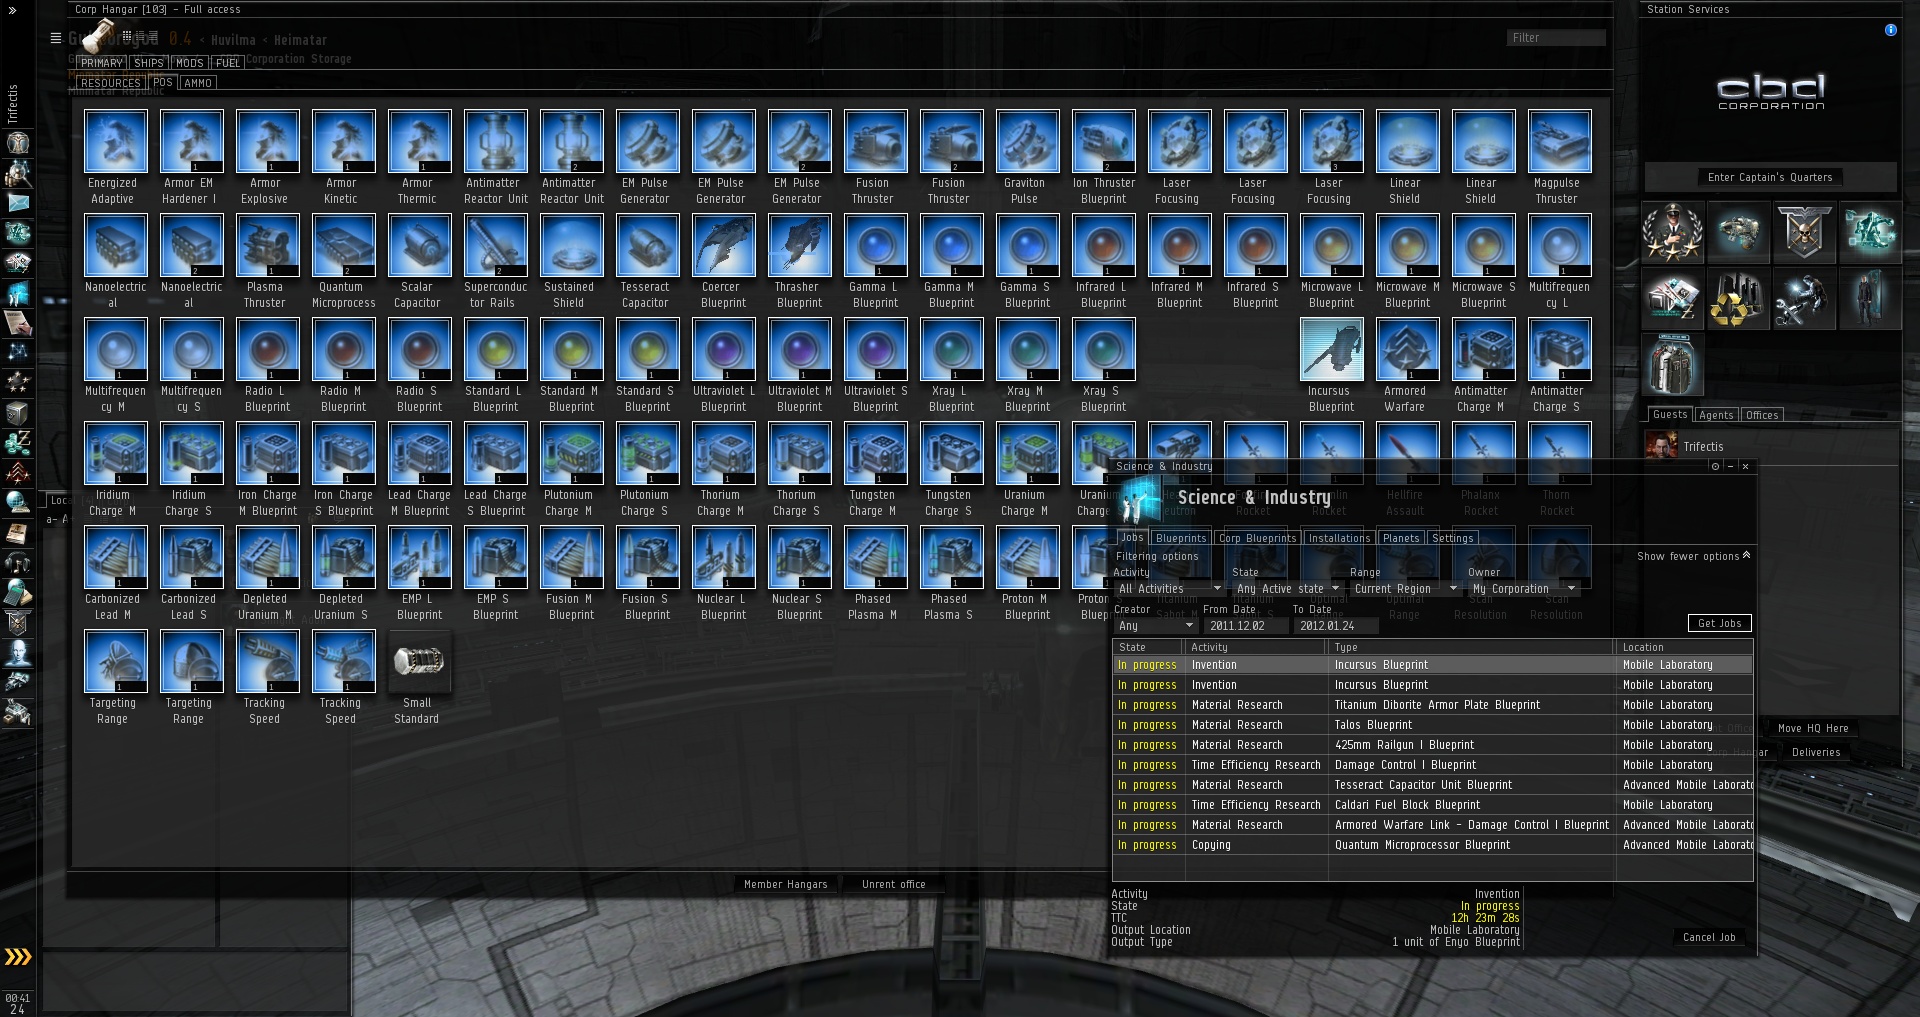Open the calculator icon in sidebar

(x=18, y=593)
